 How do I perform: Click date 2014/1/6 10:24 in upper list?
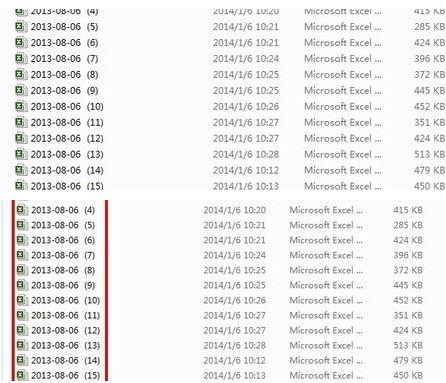[x=246, y=59]
